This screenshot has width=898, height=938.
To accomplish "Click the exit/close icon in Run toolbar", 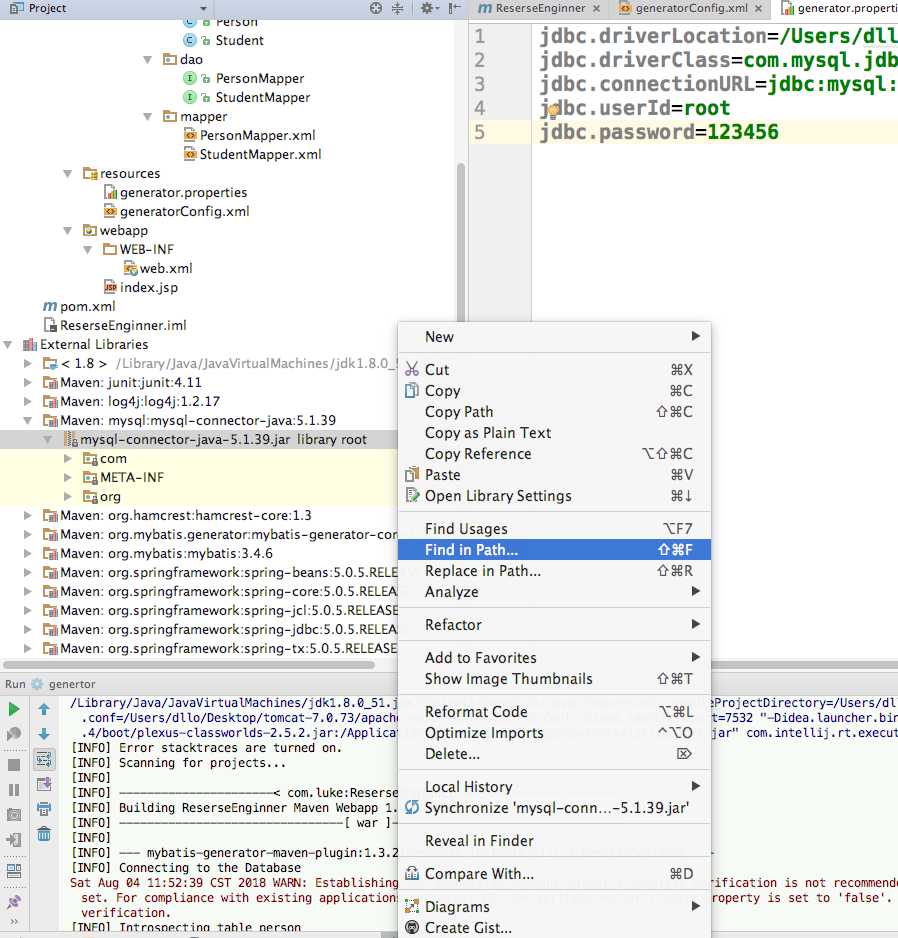I will coord(14,840).
